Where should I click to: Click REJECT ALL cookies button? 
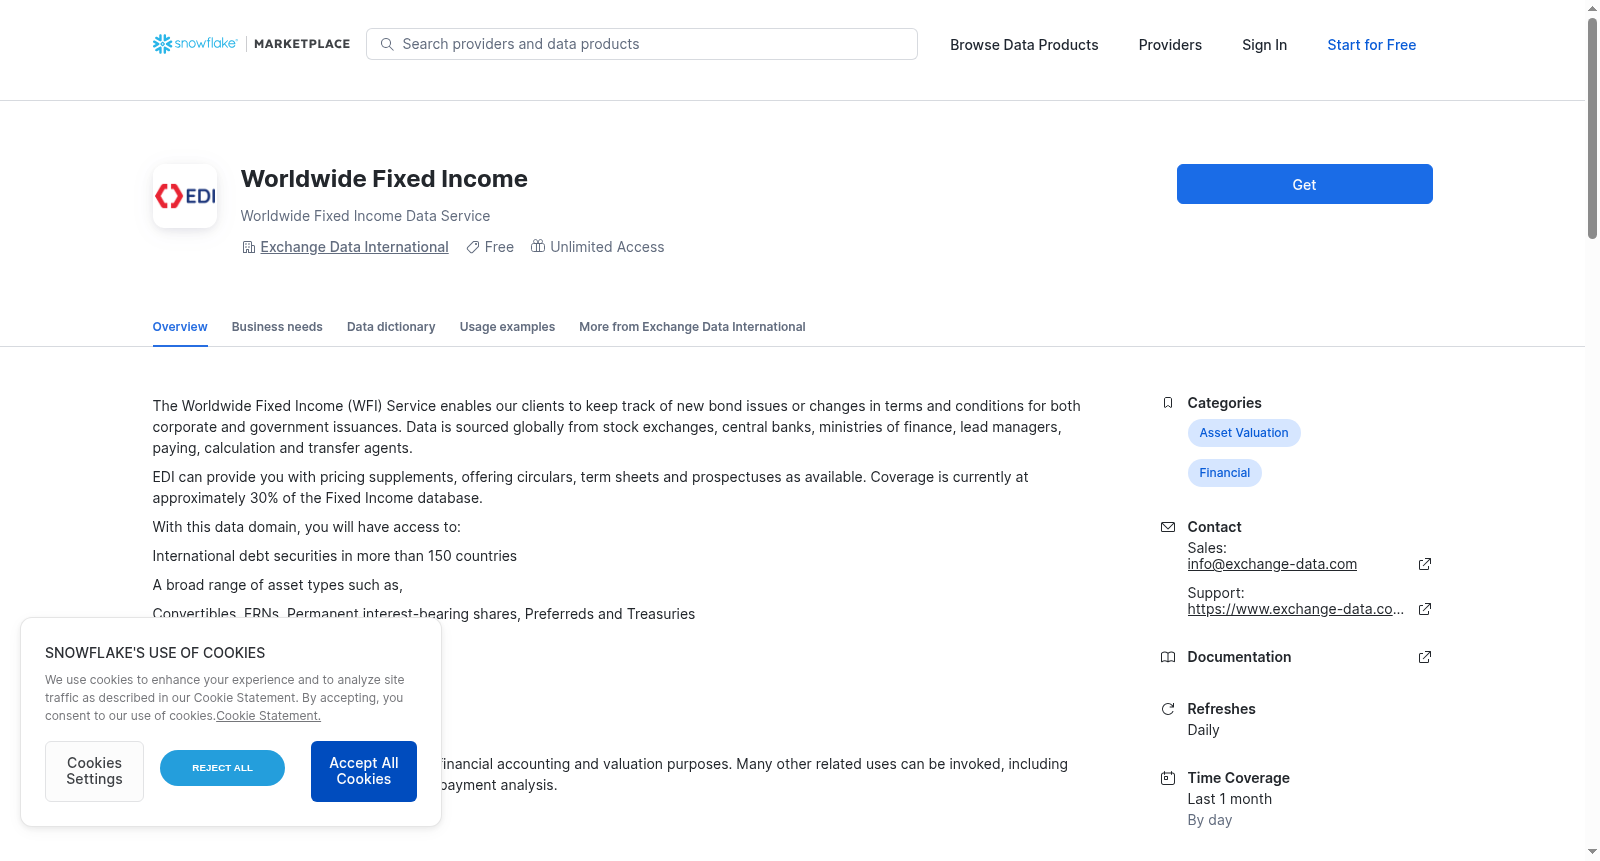[222, 768]
